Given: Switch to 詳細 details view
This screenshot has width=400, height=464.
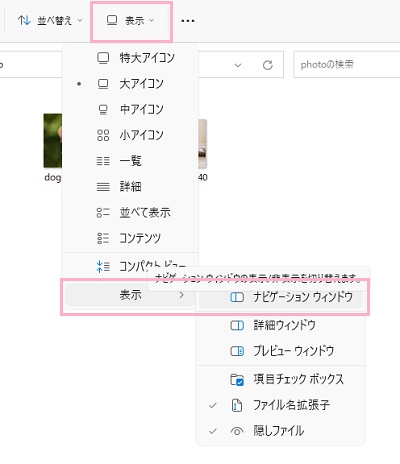Looking at the screenshot, I should point(130,186).
